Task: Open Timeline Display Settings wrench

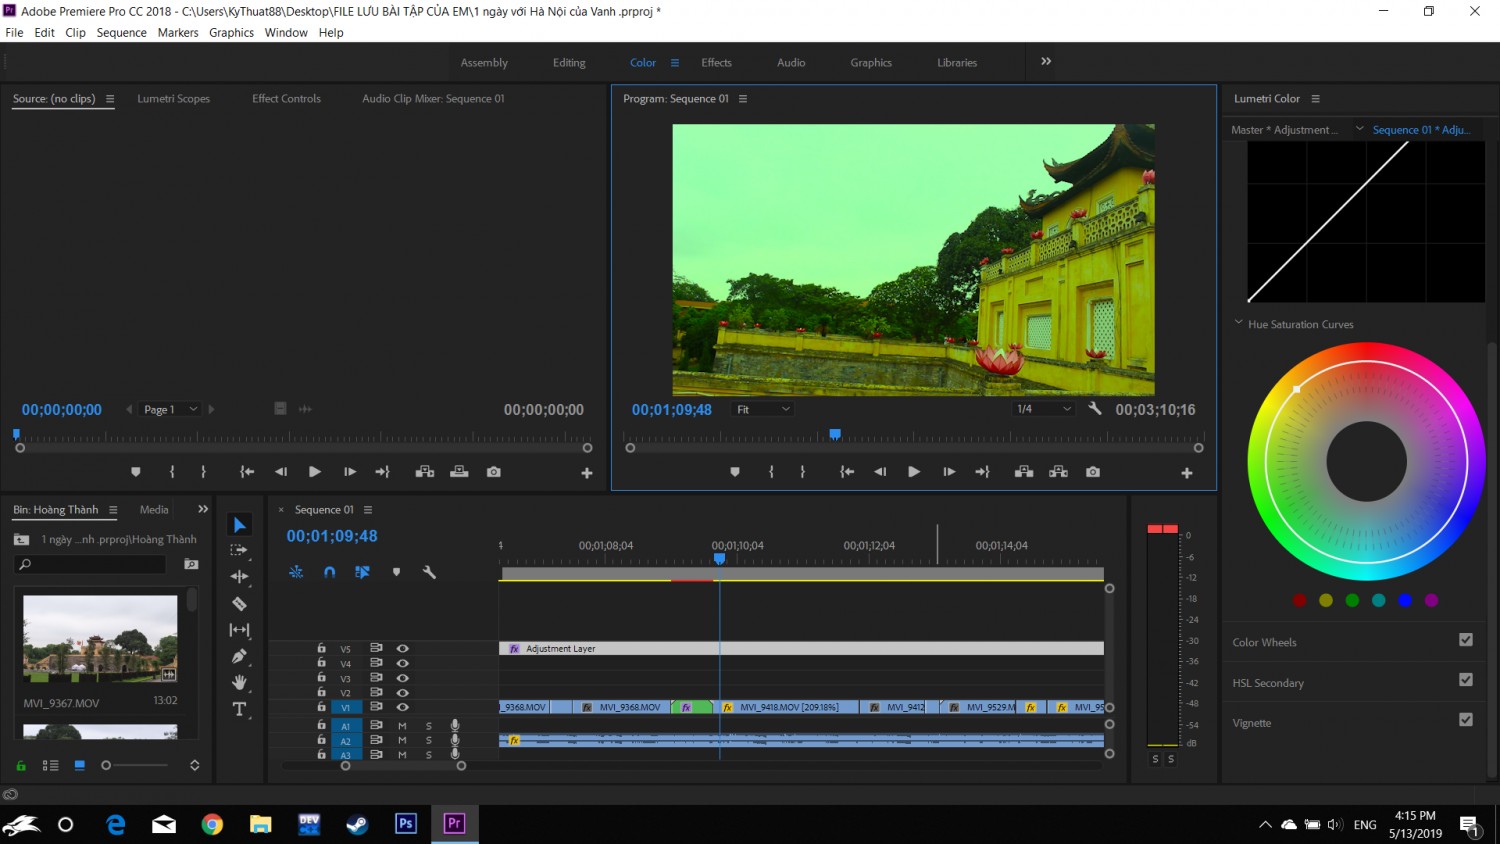Action: coord(429,572)
